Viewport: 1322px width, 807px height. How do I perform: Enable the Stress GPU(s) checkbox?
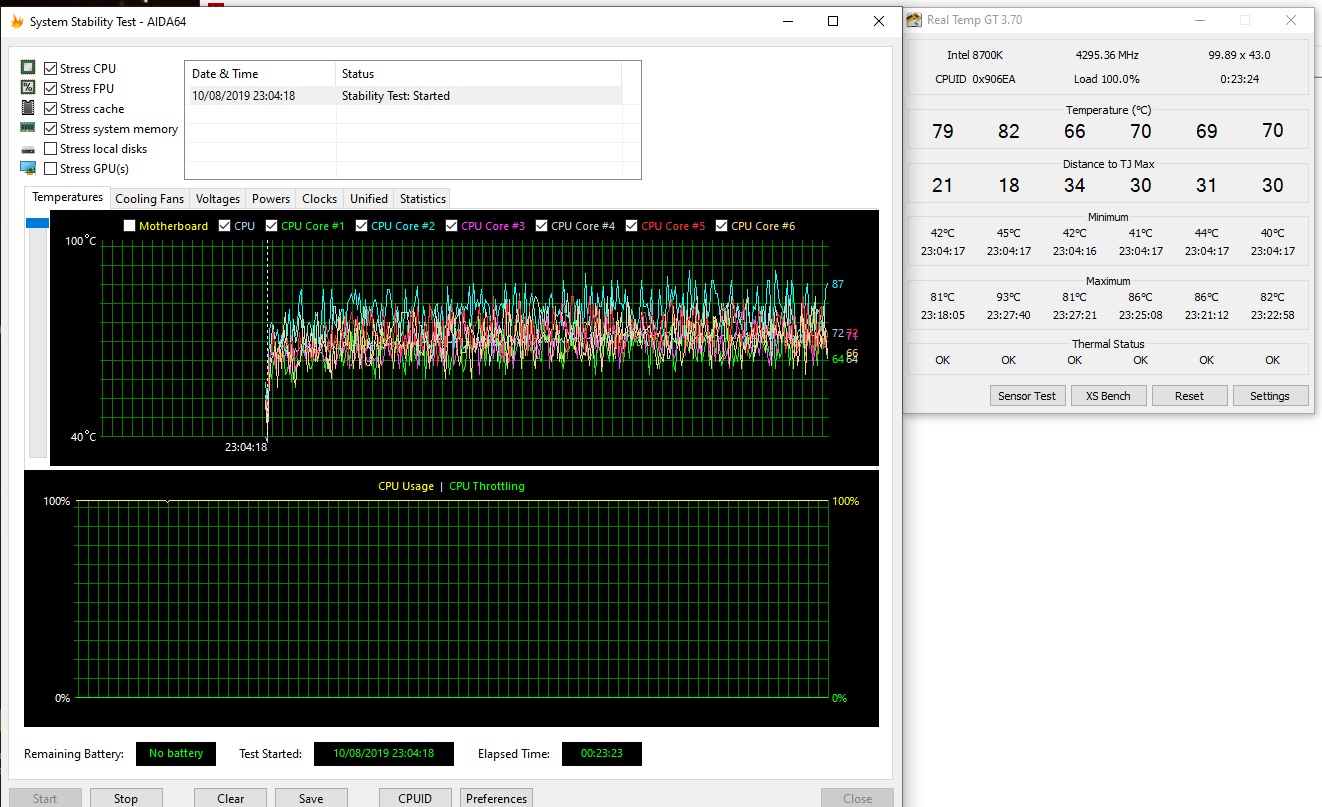(51, 168)
